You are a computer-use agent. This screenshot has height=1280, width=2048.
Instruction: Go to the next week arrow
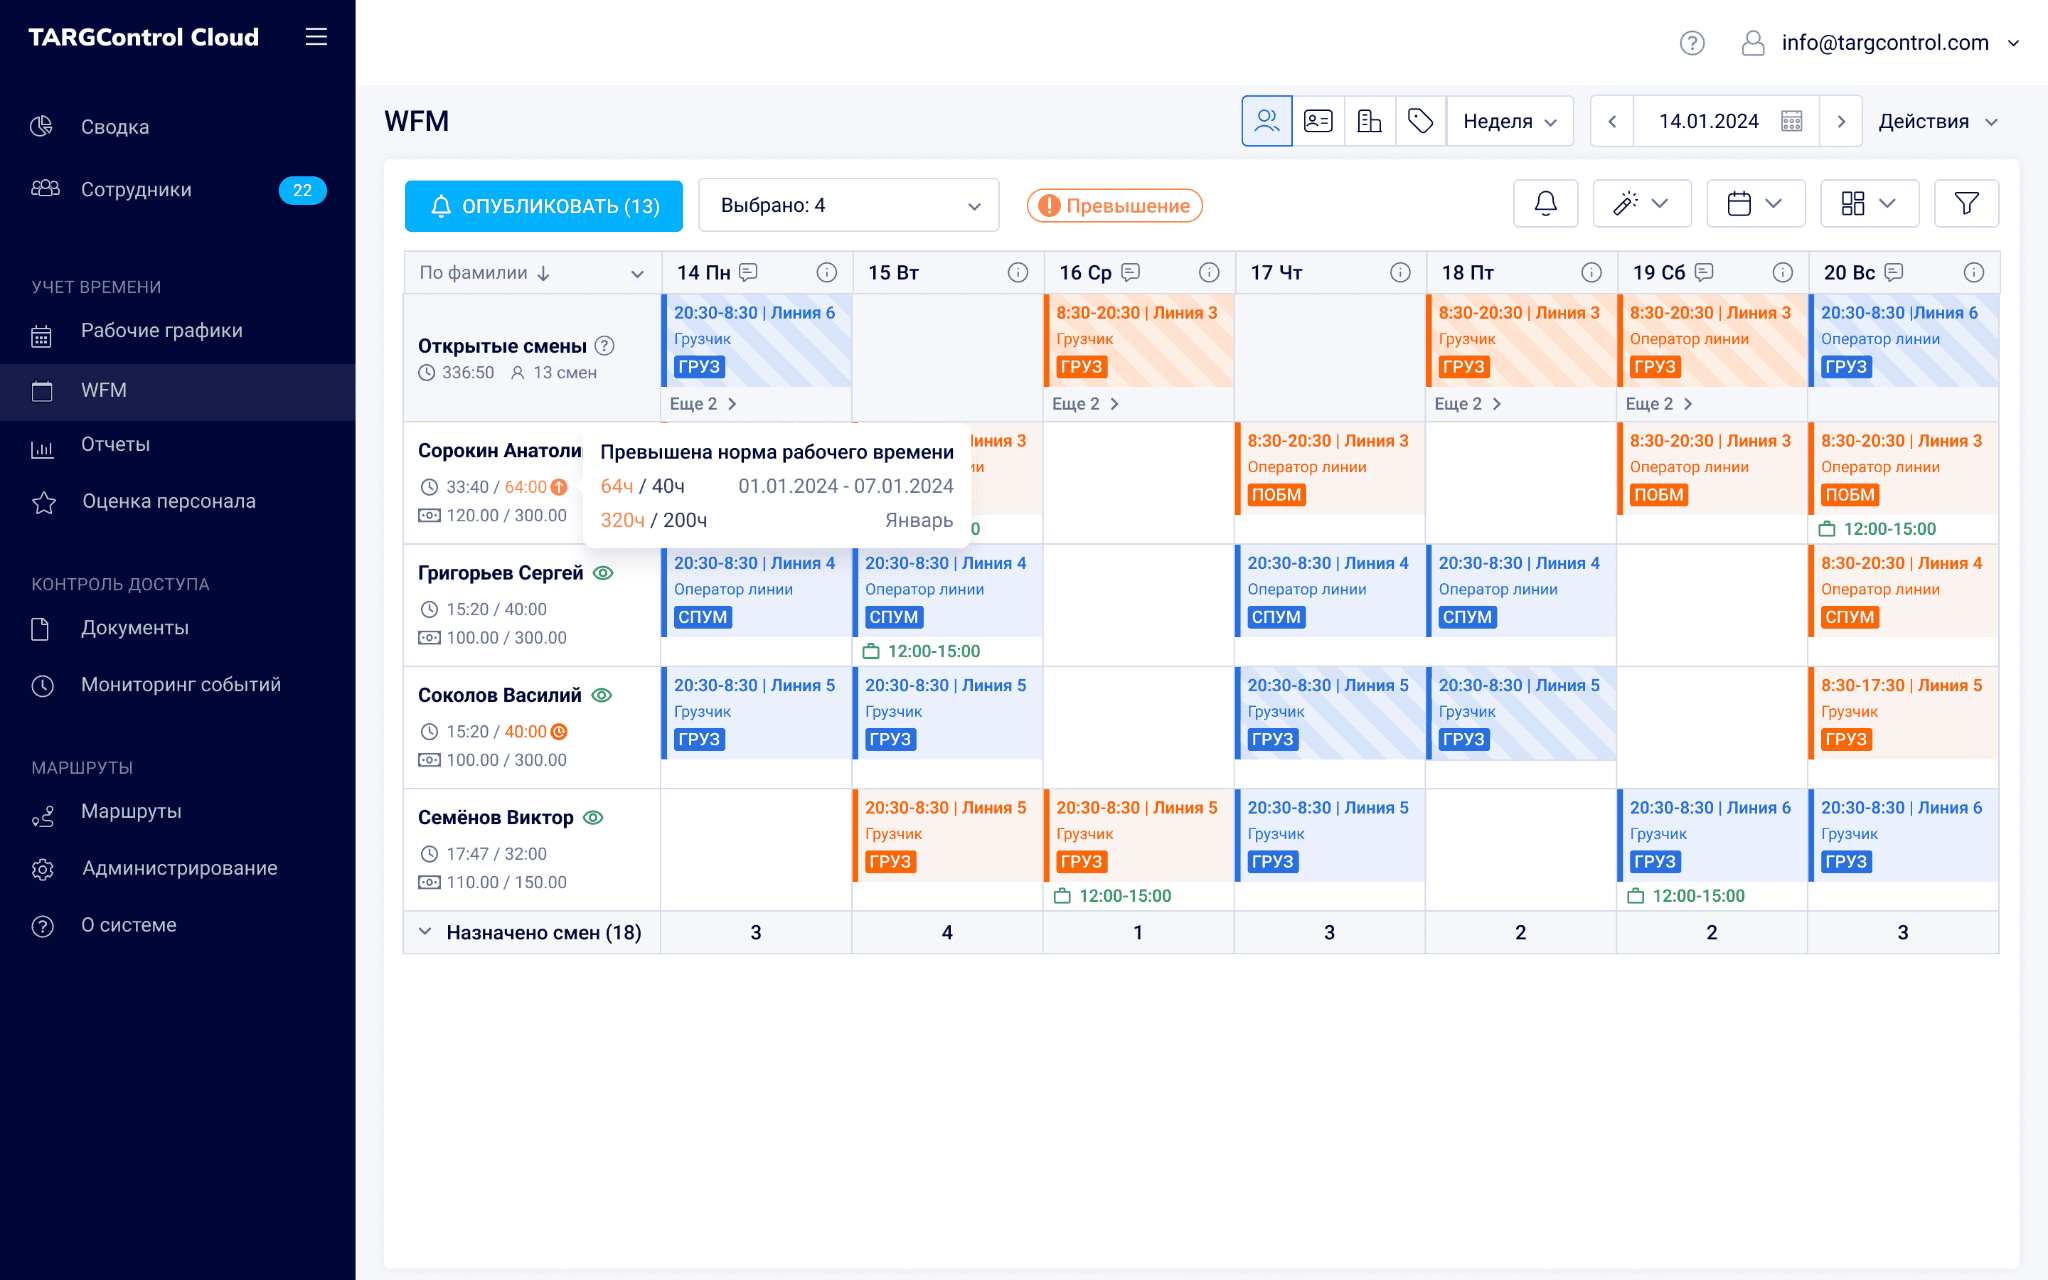pyautogui.click(x=1840, y=121)
